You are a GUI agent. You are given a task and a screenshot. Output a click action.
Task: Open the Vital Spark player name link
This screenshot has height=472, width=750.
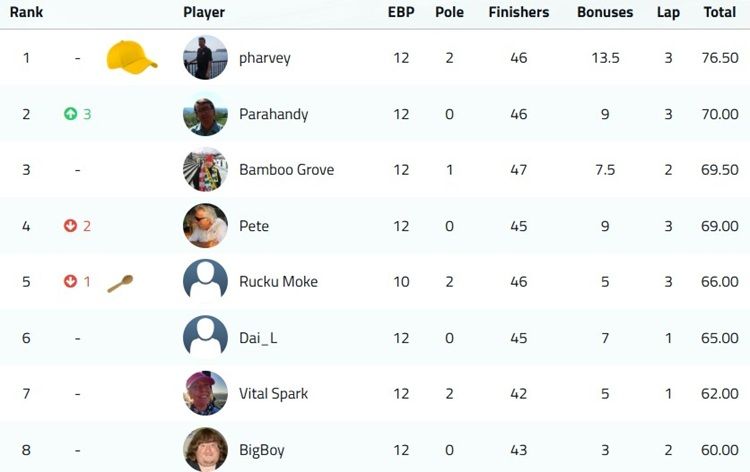point(274,394)
